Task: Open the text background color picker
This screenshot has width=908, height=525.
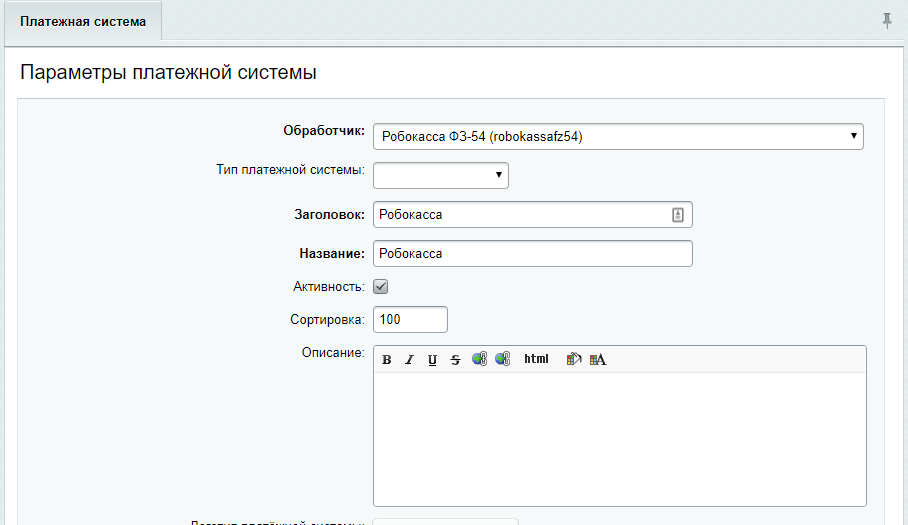Action: pos(574,360)
